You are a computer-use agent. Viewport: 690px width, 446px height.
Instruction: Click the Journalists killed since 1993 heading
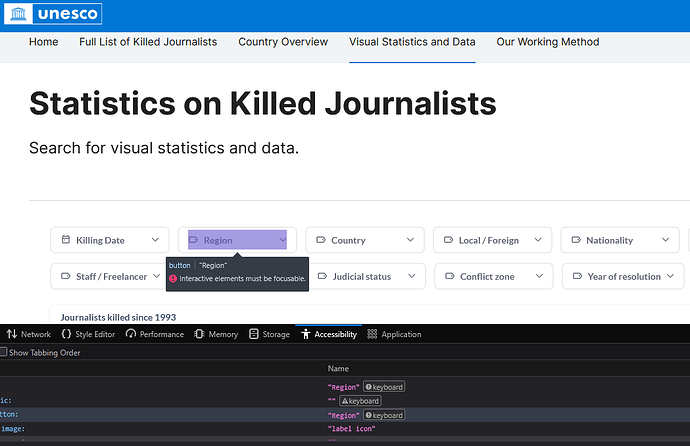click(x=118, y=317)
